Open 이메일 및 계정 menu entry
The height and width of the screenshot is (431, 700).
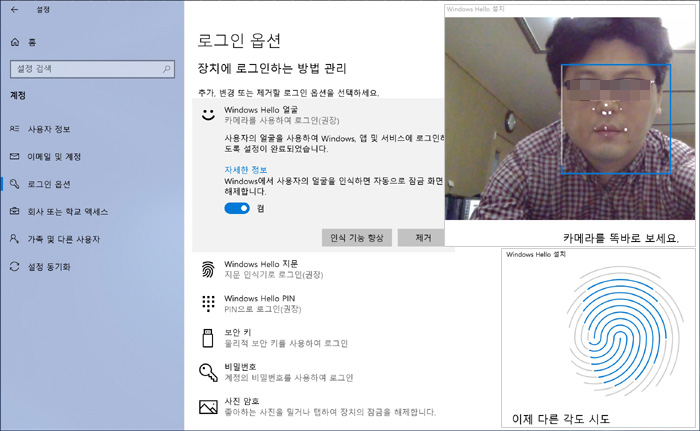[54, 157]
